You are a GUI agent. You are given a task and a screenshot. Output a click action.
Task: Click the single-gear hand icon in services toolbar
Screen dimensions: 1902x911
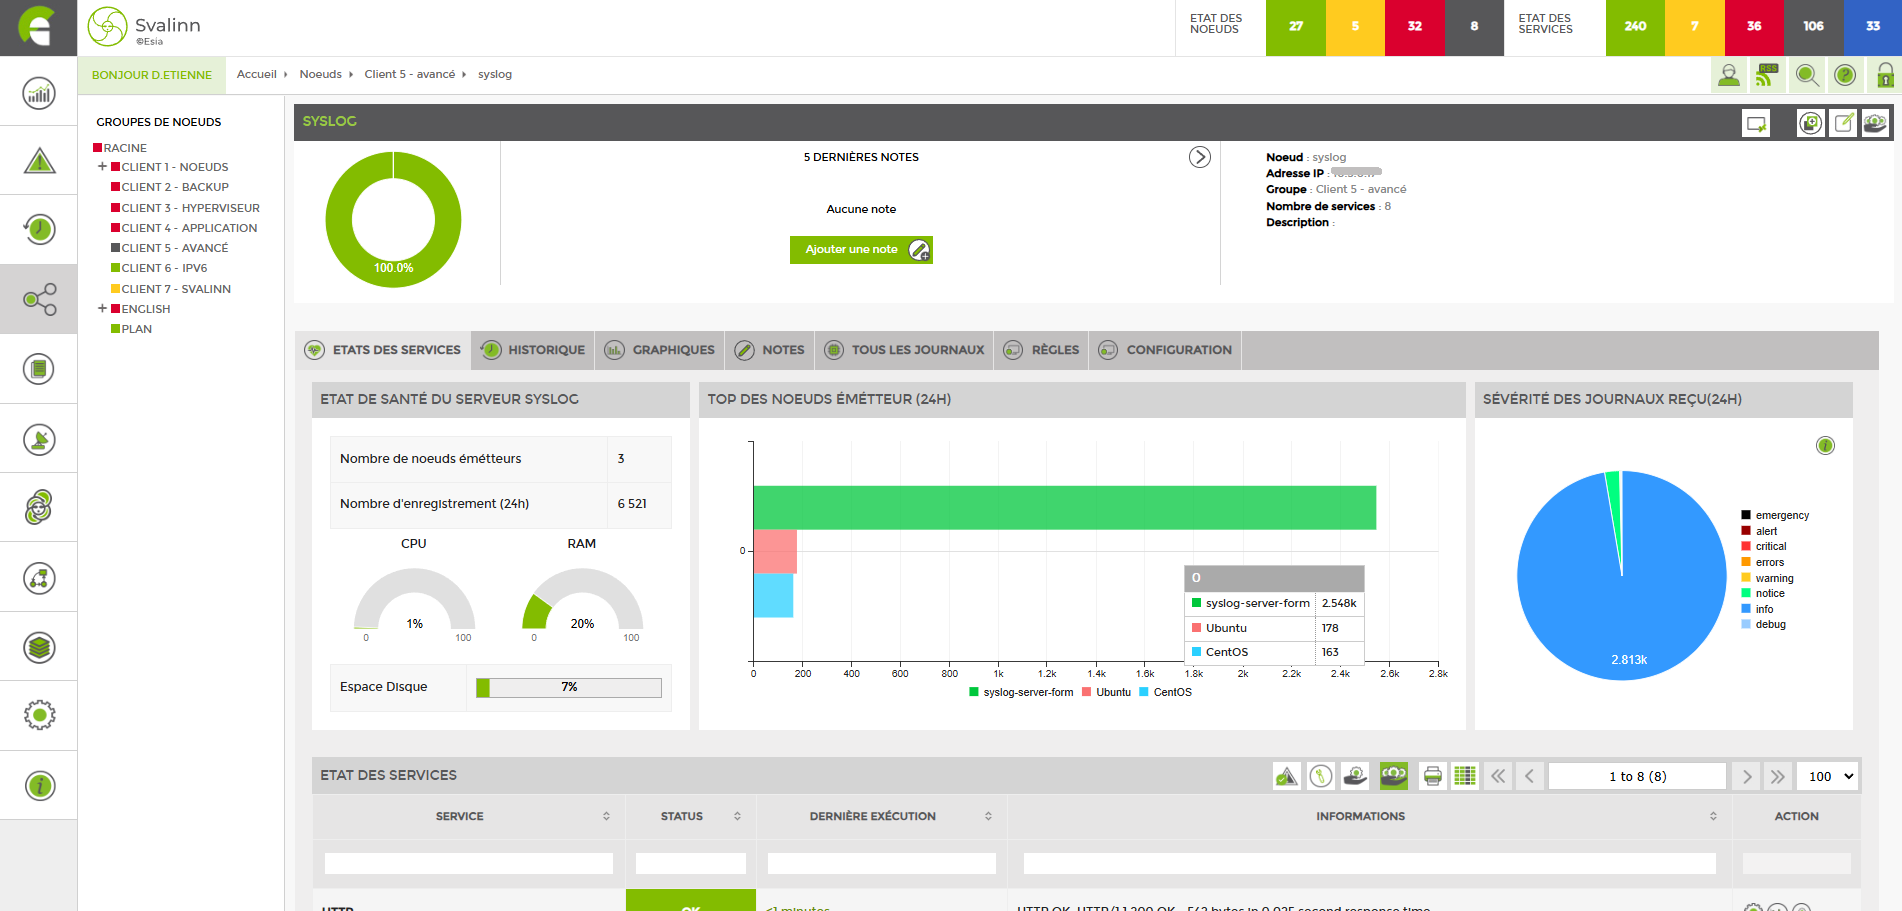(x=1355, y=776)
